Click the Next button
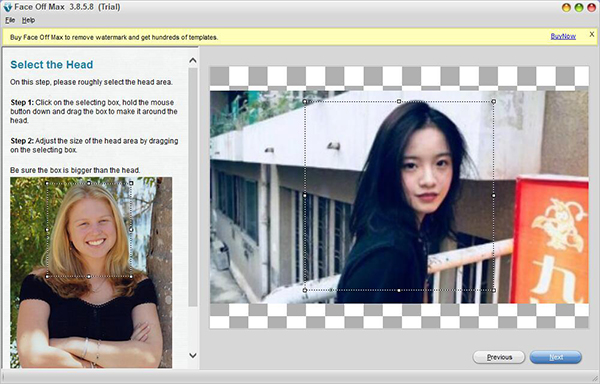 click(x=556, y=357)
